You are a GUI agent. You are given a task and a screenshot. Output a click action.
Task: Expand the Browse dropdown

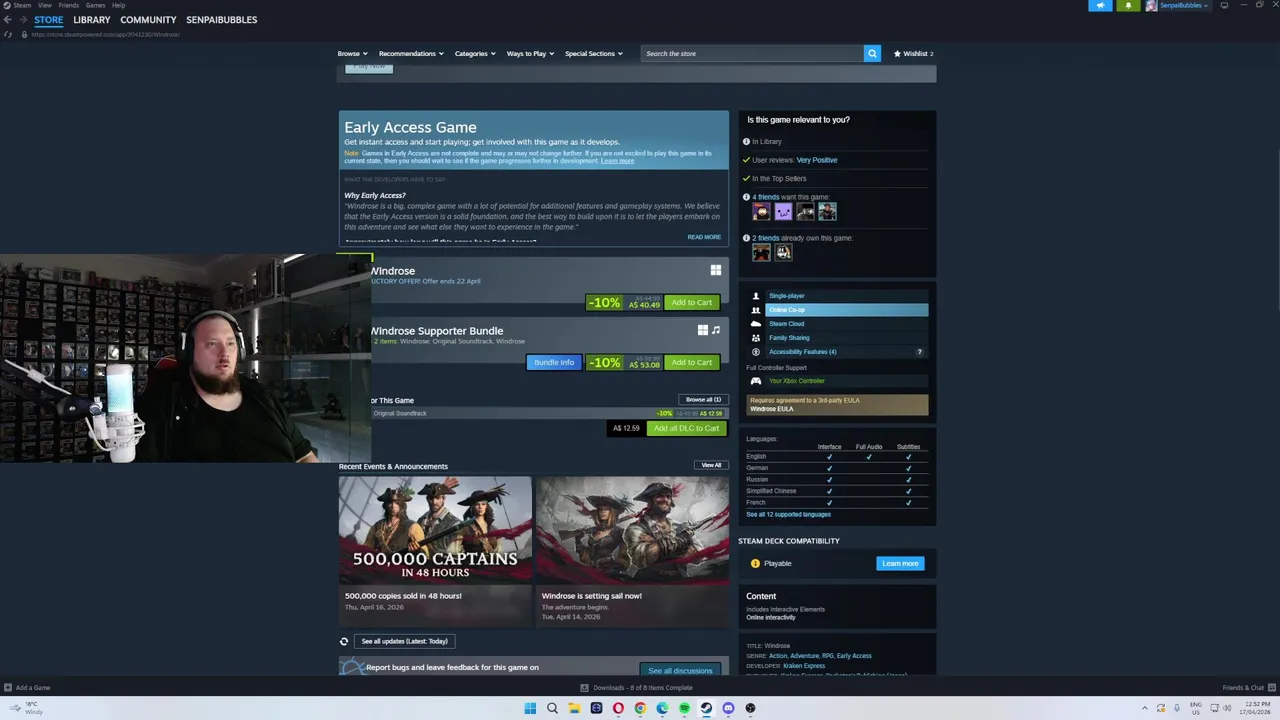352,53
